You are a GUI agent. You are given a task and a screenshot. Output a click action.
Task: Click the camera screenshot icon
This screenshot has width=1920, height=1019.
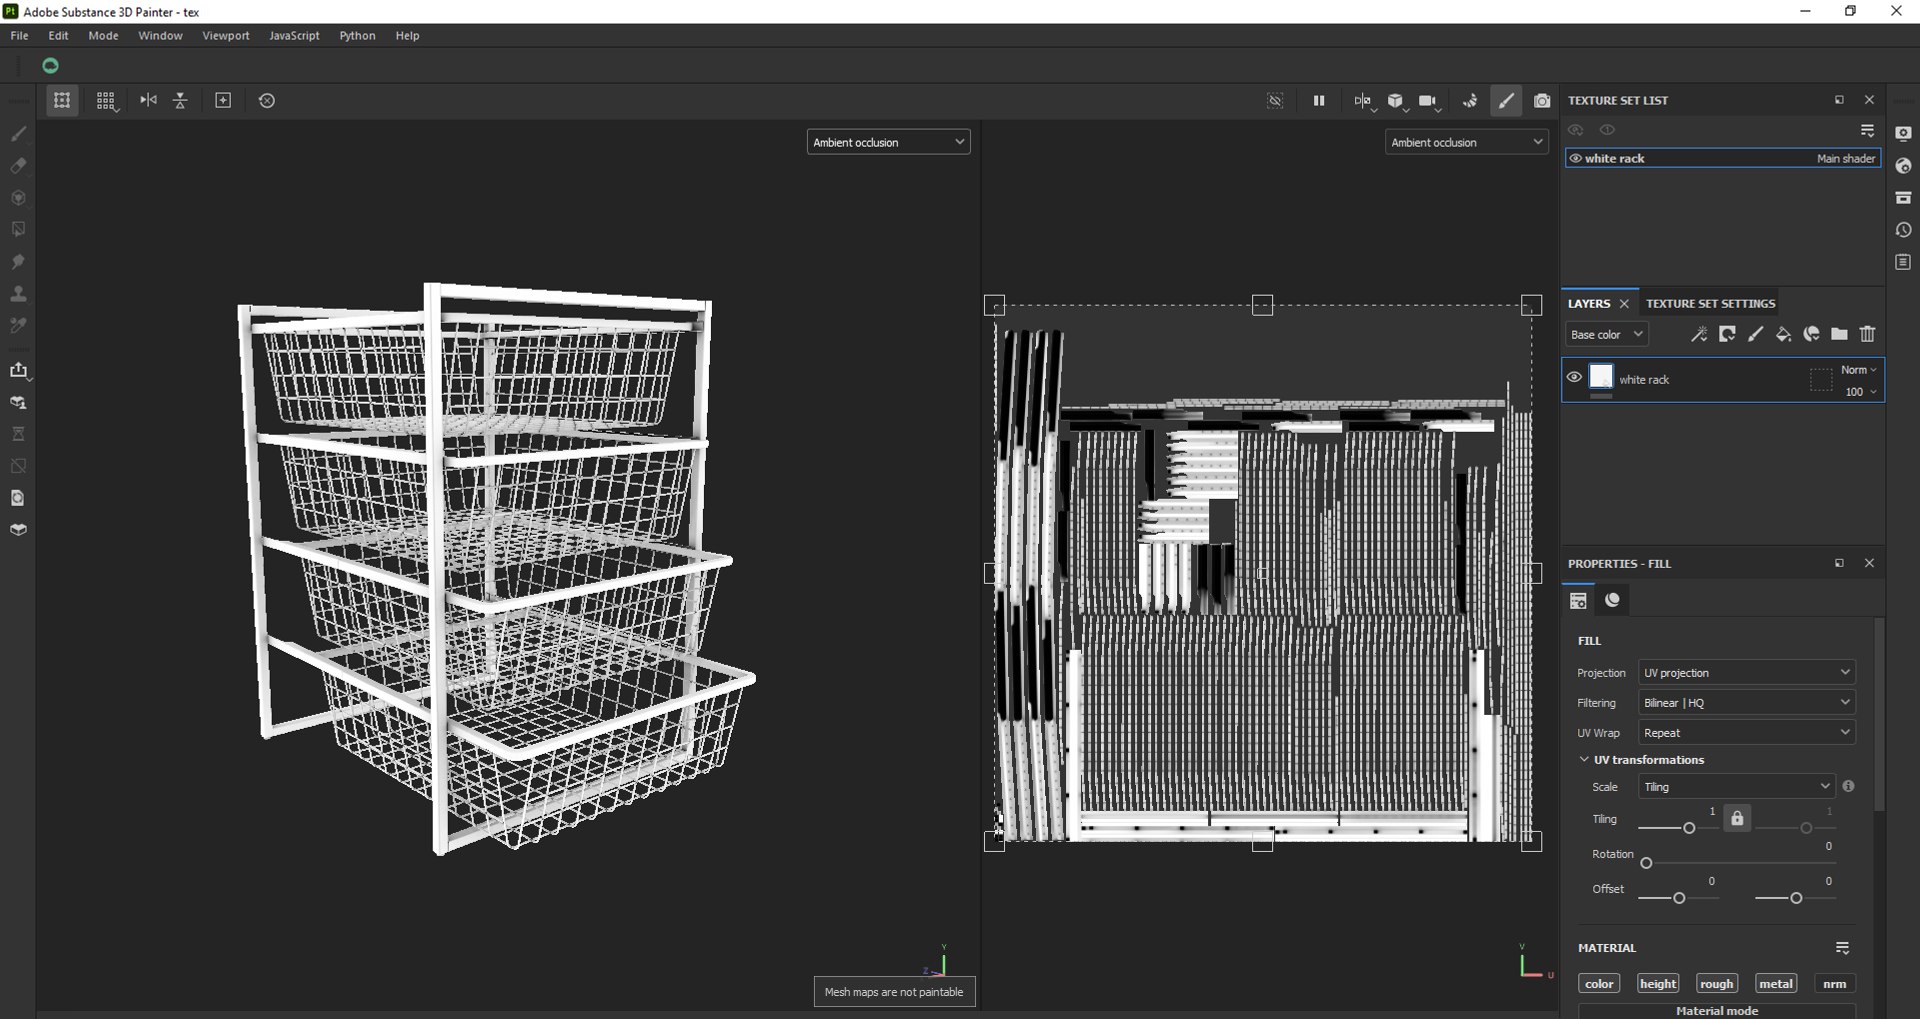coord(1542,100)
